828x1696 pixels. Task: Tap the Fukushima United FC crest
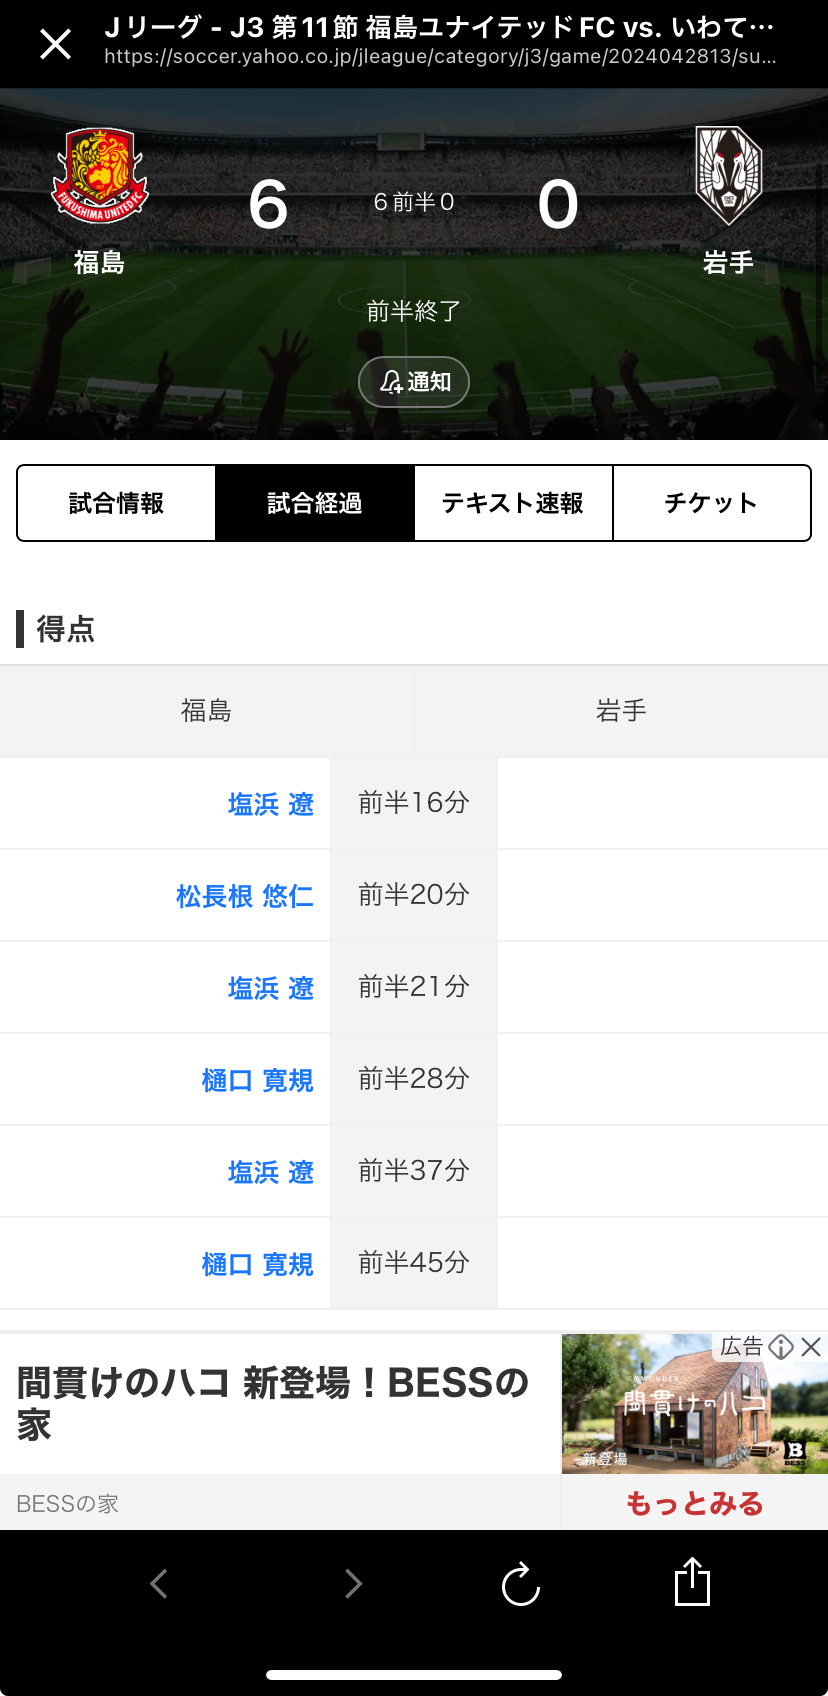(100, 175)
